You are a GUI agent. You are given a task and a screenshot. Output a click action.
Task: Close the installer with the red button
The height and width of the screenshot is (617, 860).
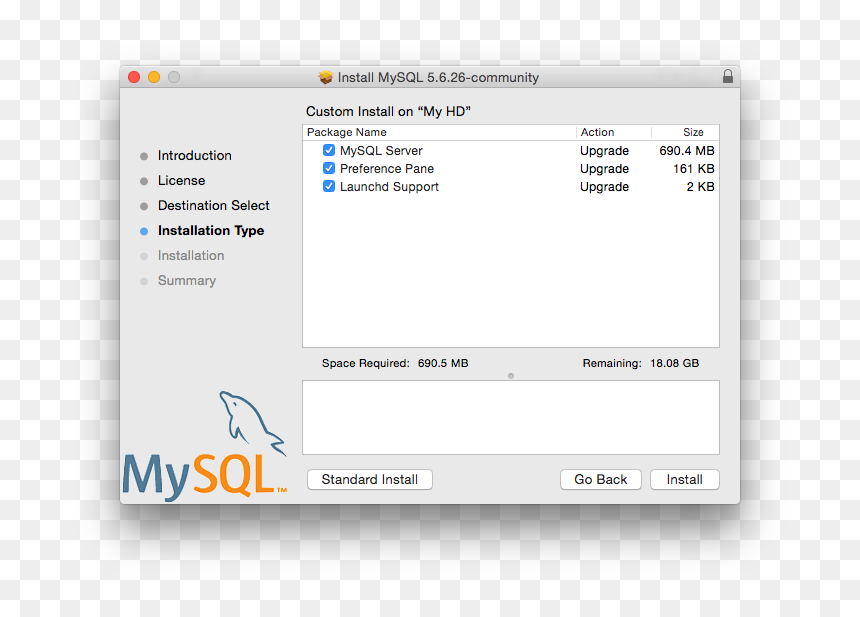134,77
